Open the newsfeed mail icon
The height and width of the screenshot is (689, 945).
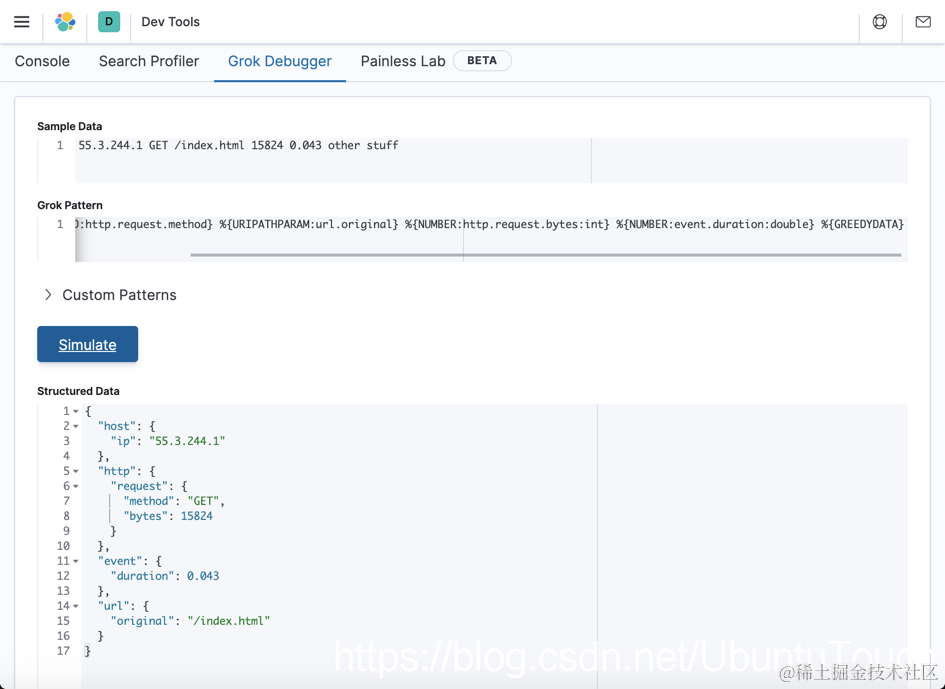pyautogui.click(x=923, y=22)
